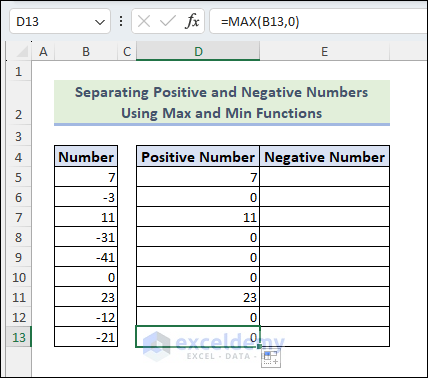Select row 4 header
Viewport: 428px width, 378px height.
click(x=19, y=157)
